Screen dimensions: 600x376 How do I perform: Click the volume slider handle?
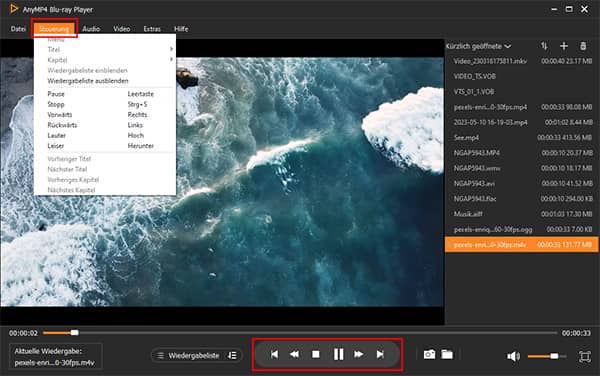pos(554,356)
